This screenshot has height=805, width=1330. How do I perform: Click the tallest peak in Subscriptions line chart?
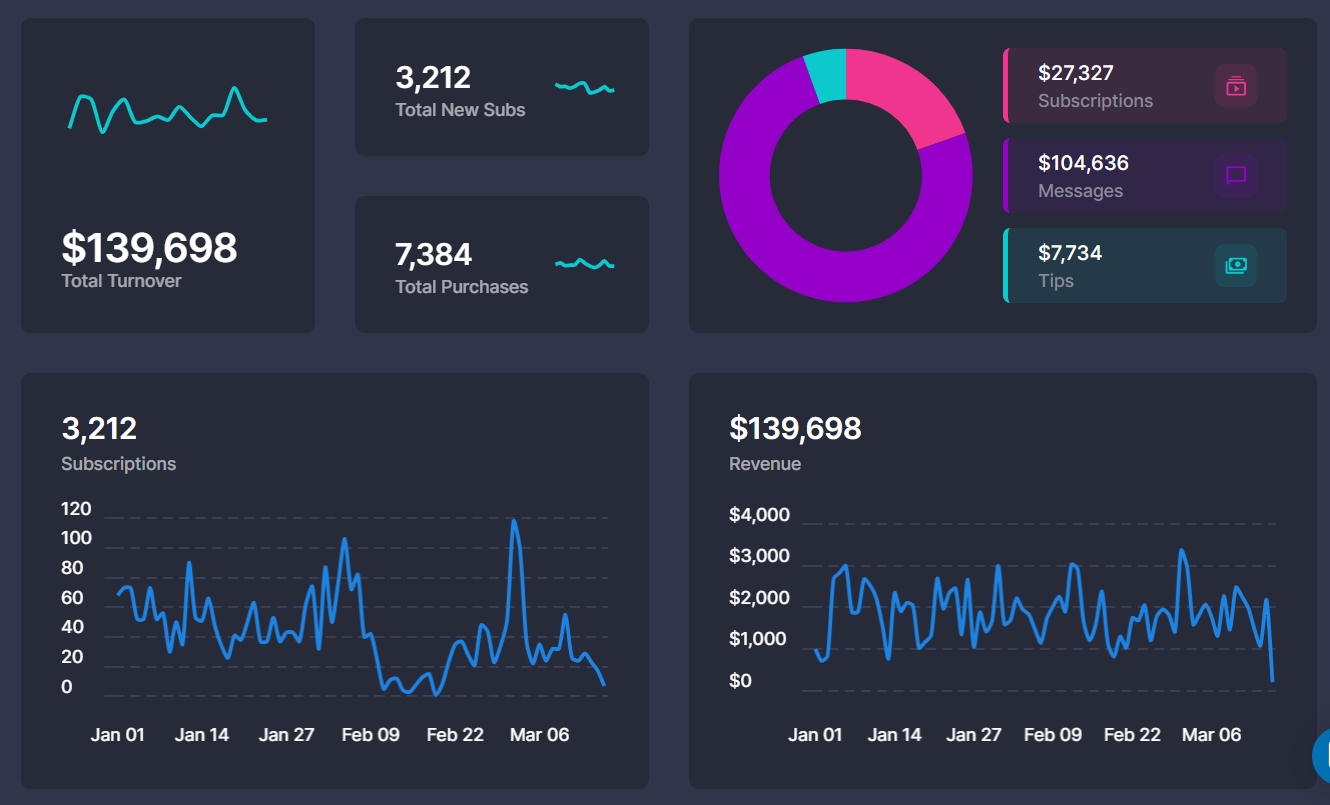coord(514,521)
